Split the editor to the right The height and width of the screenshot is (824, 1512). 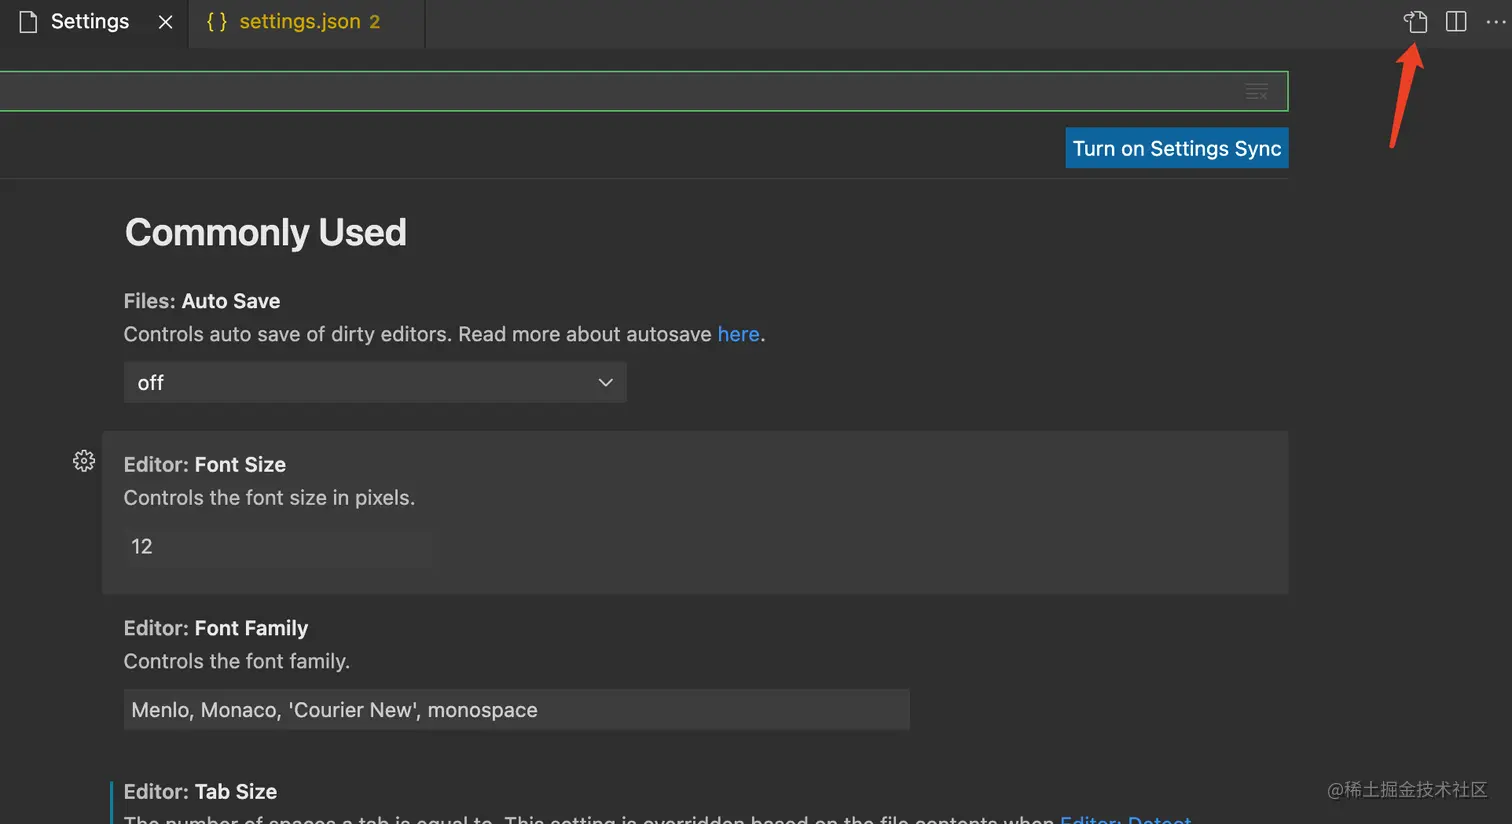(x=1456, y=22)
